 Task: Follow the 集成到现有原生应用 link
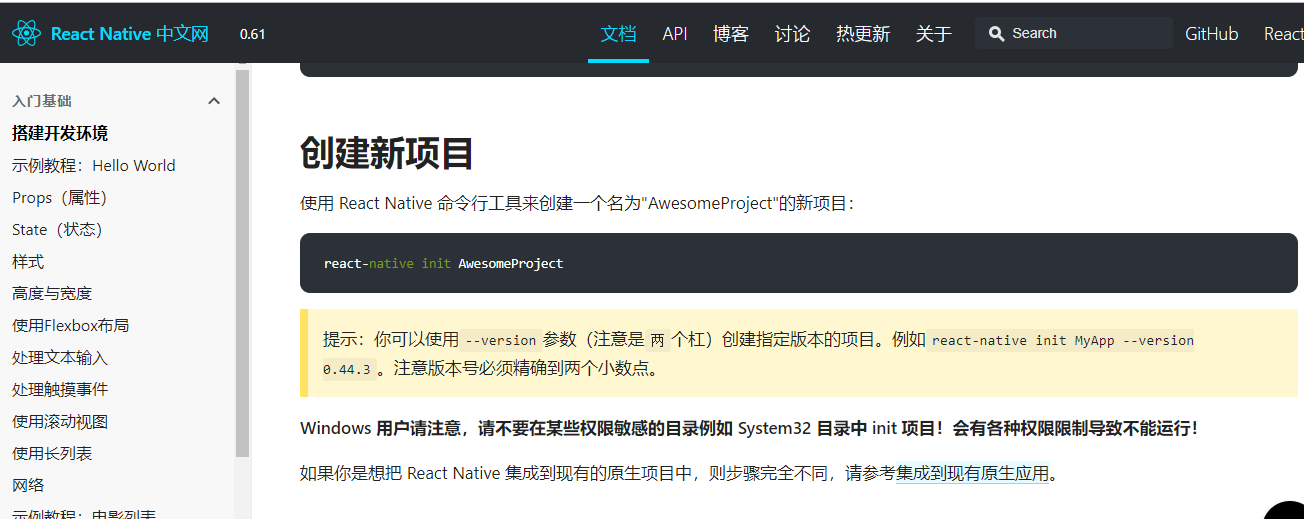click(971, 473)
